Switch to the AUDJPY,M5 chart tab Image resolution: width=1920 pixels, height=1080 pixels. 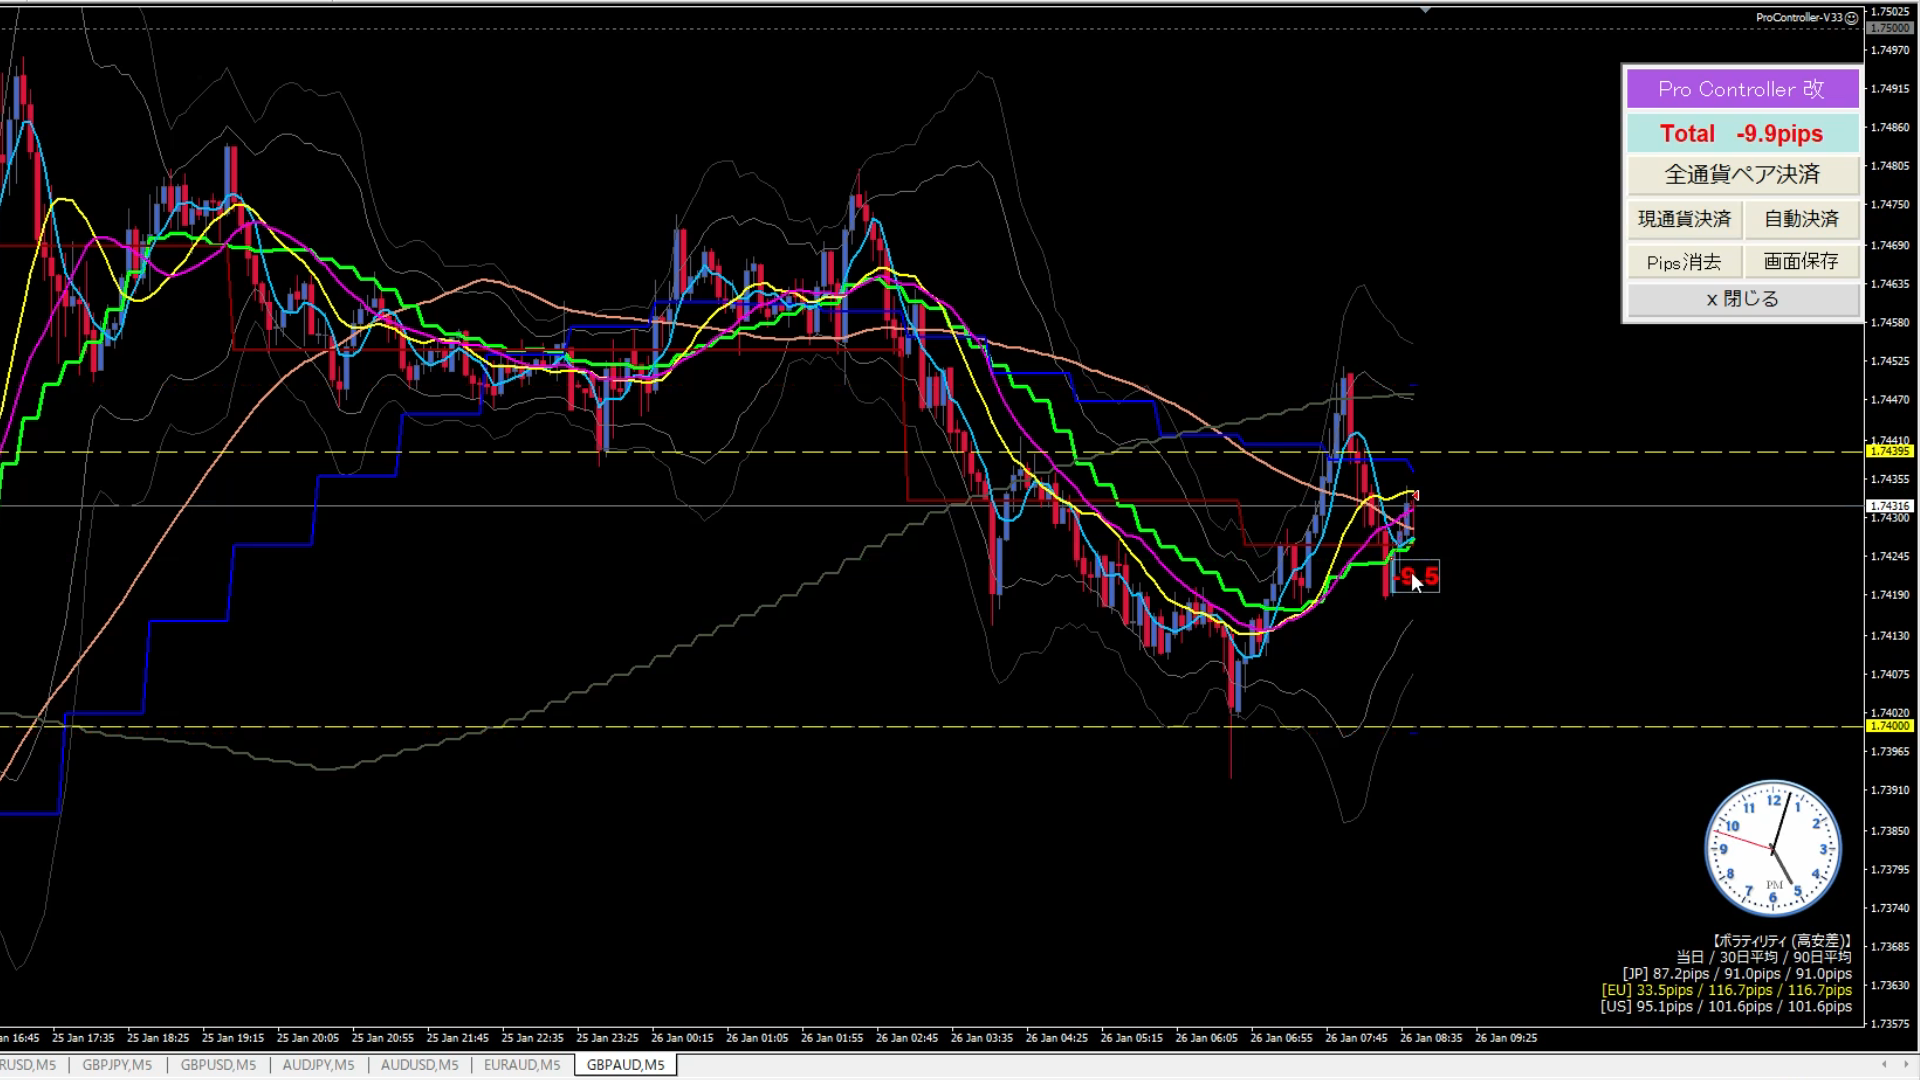click(x=318, y=1065)
